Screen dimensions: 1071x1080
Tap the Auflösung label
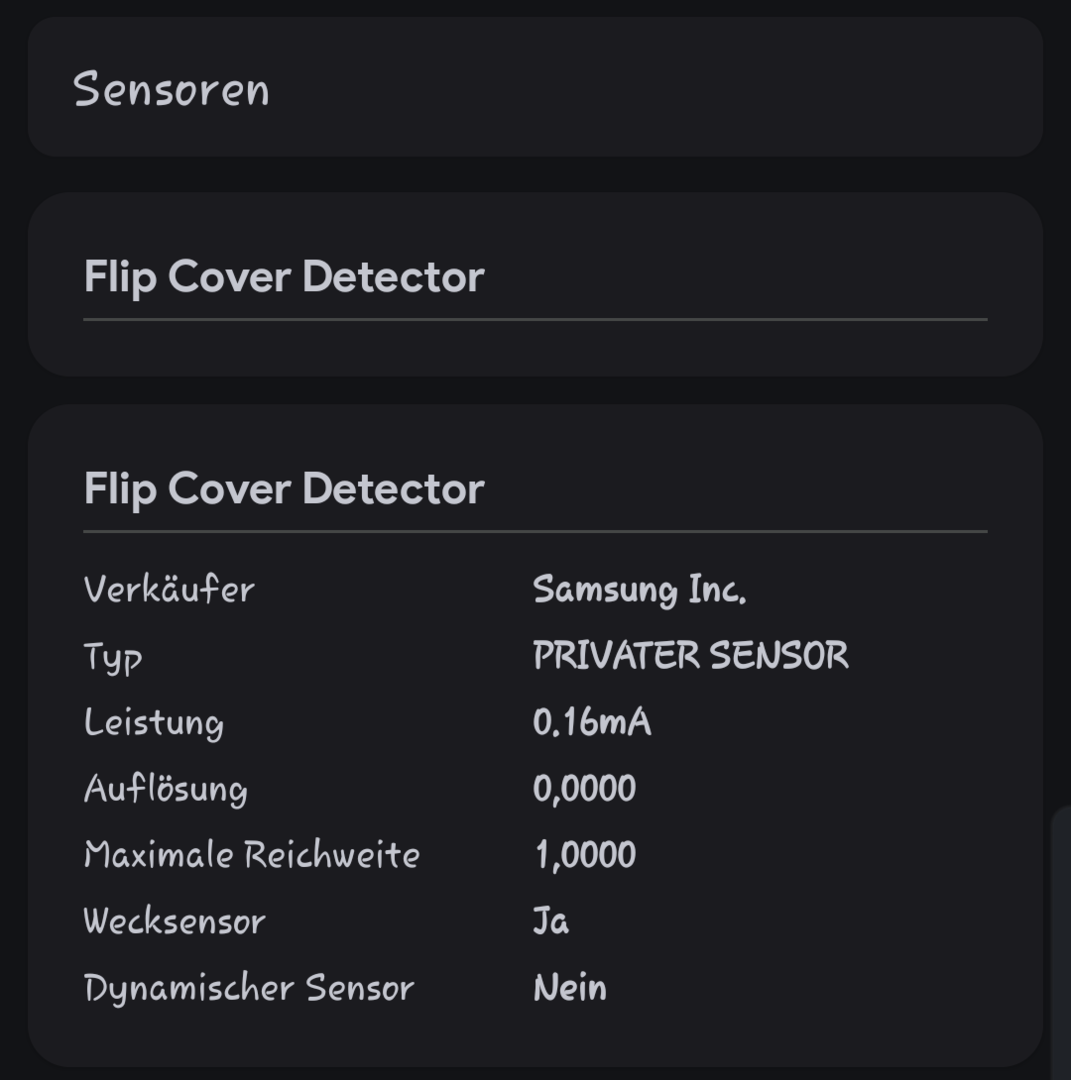click(165, 788)
